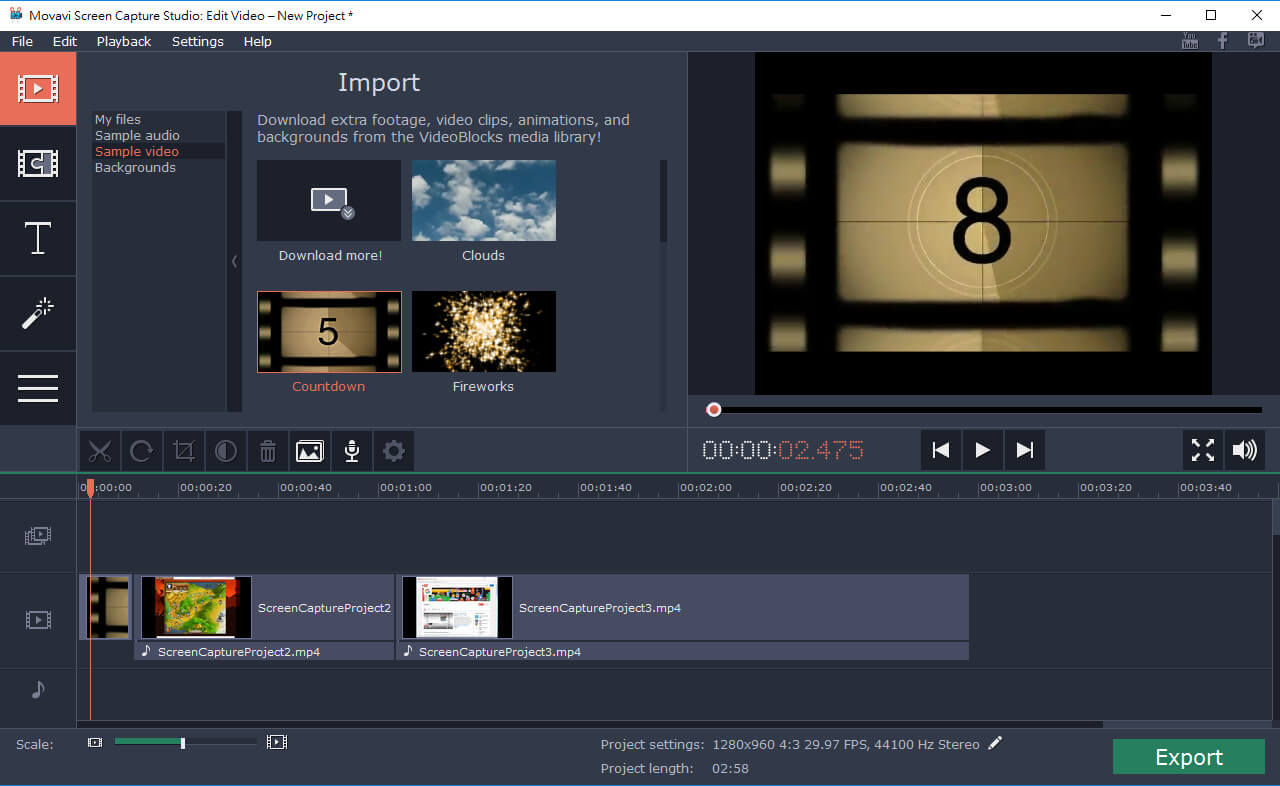1280x786 pixels.
Task: Open the Color Adjustments icon
Action: coord(226,451)
